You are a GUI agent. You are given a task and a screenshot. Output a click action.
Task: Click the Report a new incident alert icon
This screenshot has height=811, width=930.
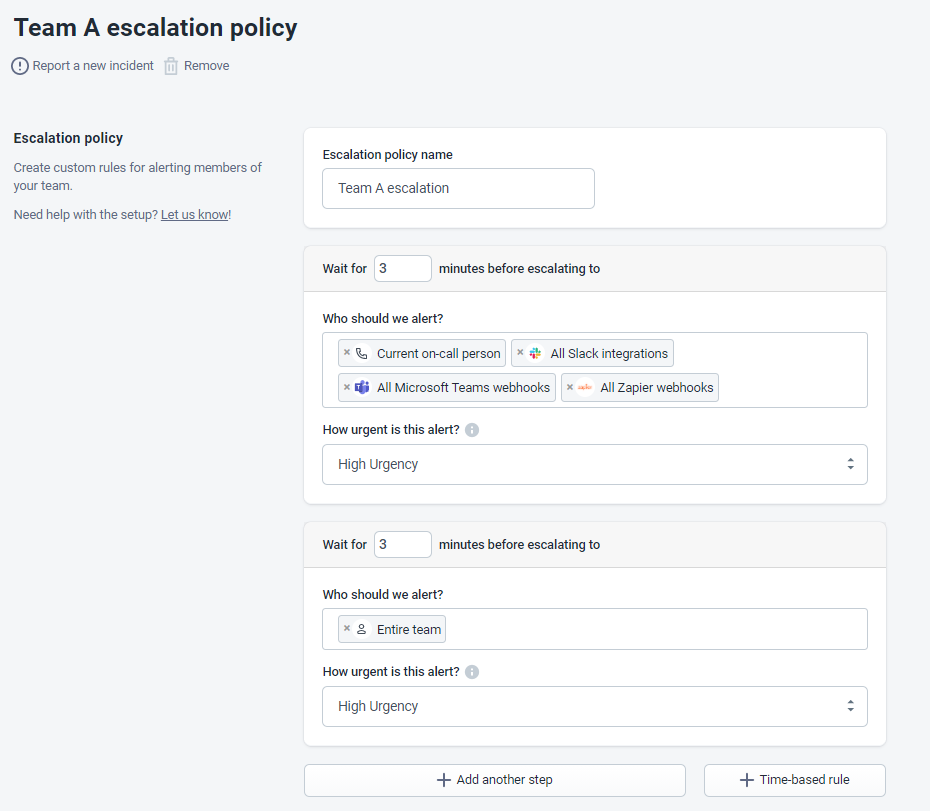point(20,66)
